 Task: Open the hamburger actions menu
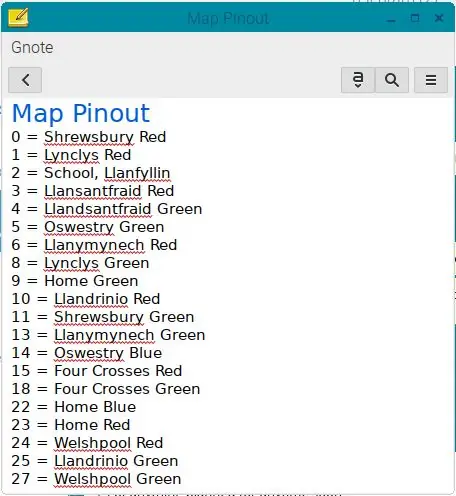pos(431,80)
